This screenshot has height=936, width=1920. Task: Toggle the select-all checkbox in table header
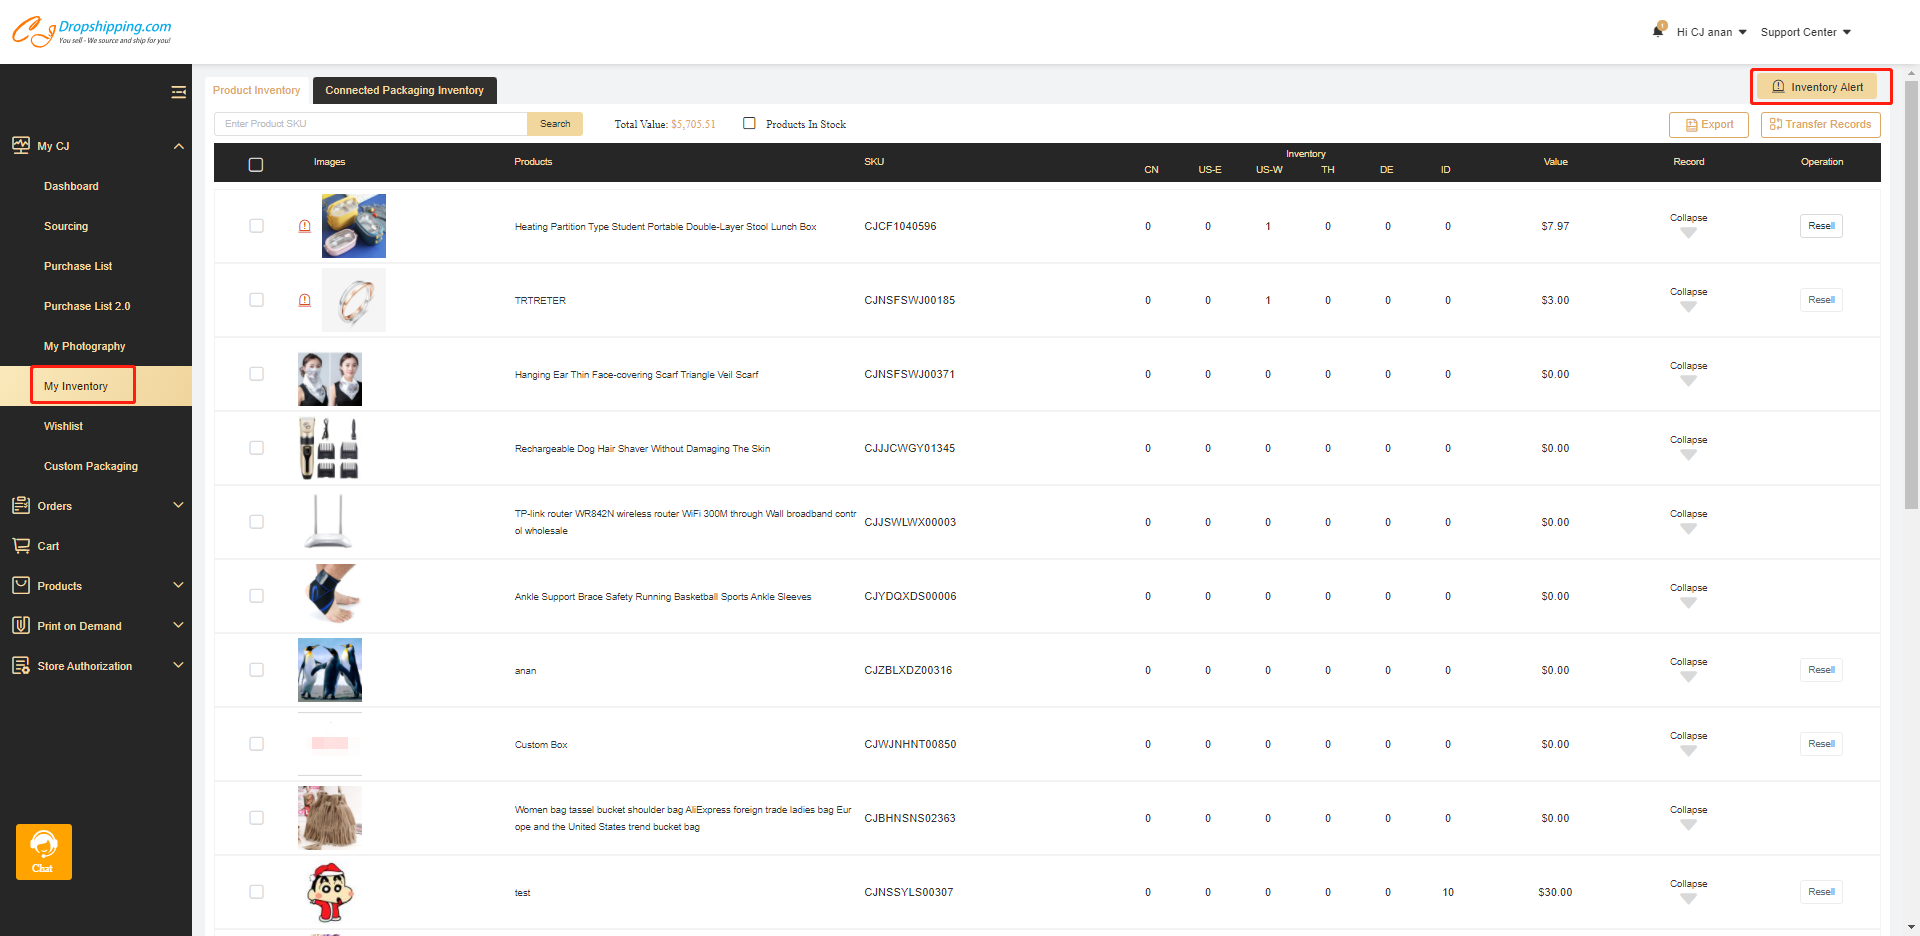tap(256, 164)
